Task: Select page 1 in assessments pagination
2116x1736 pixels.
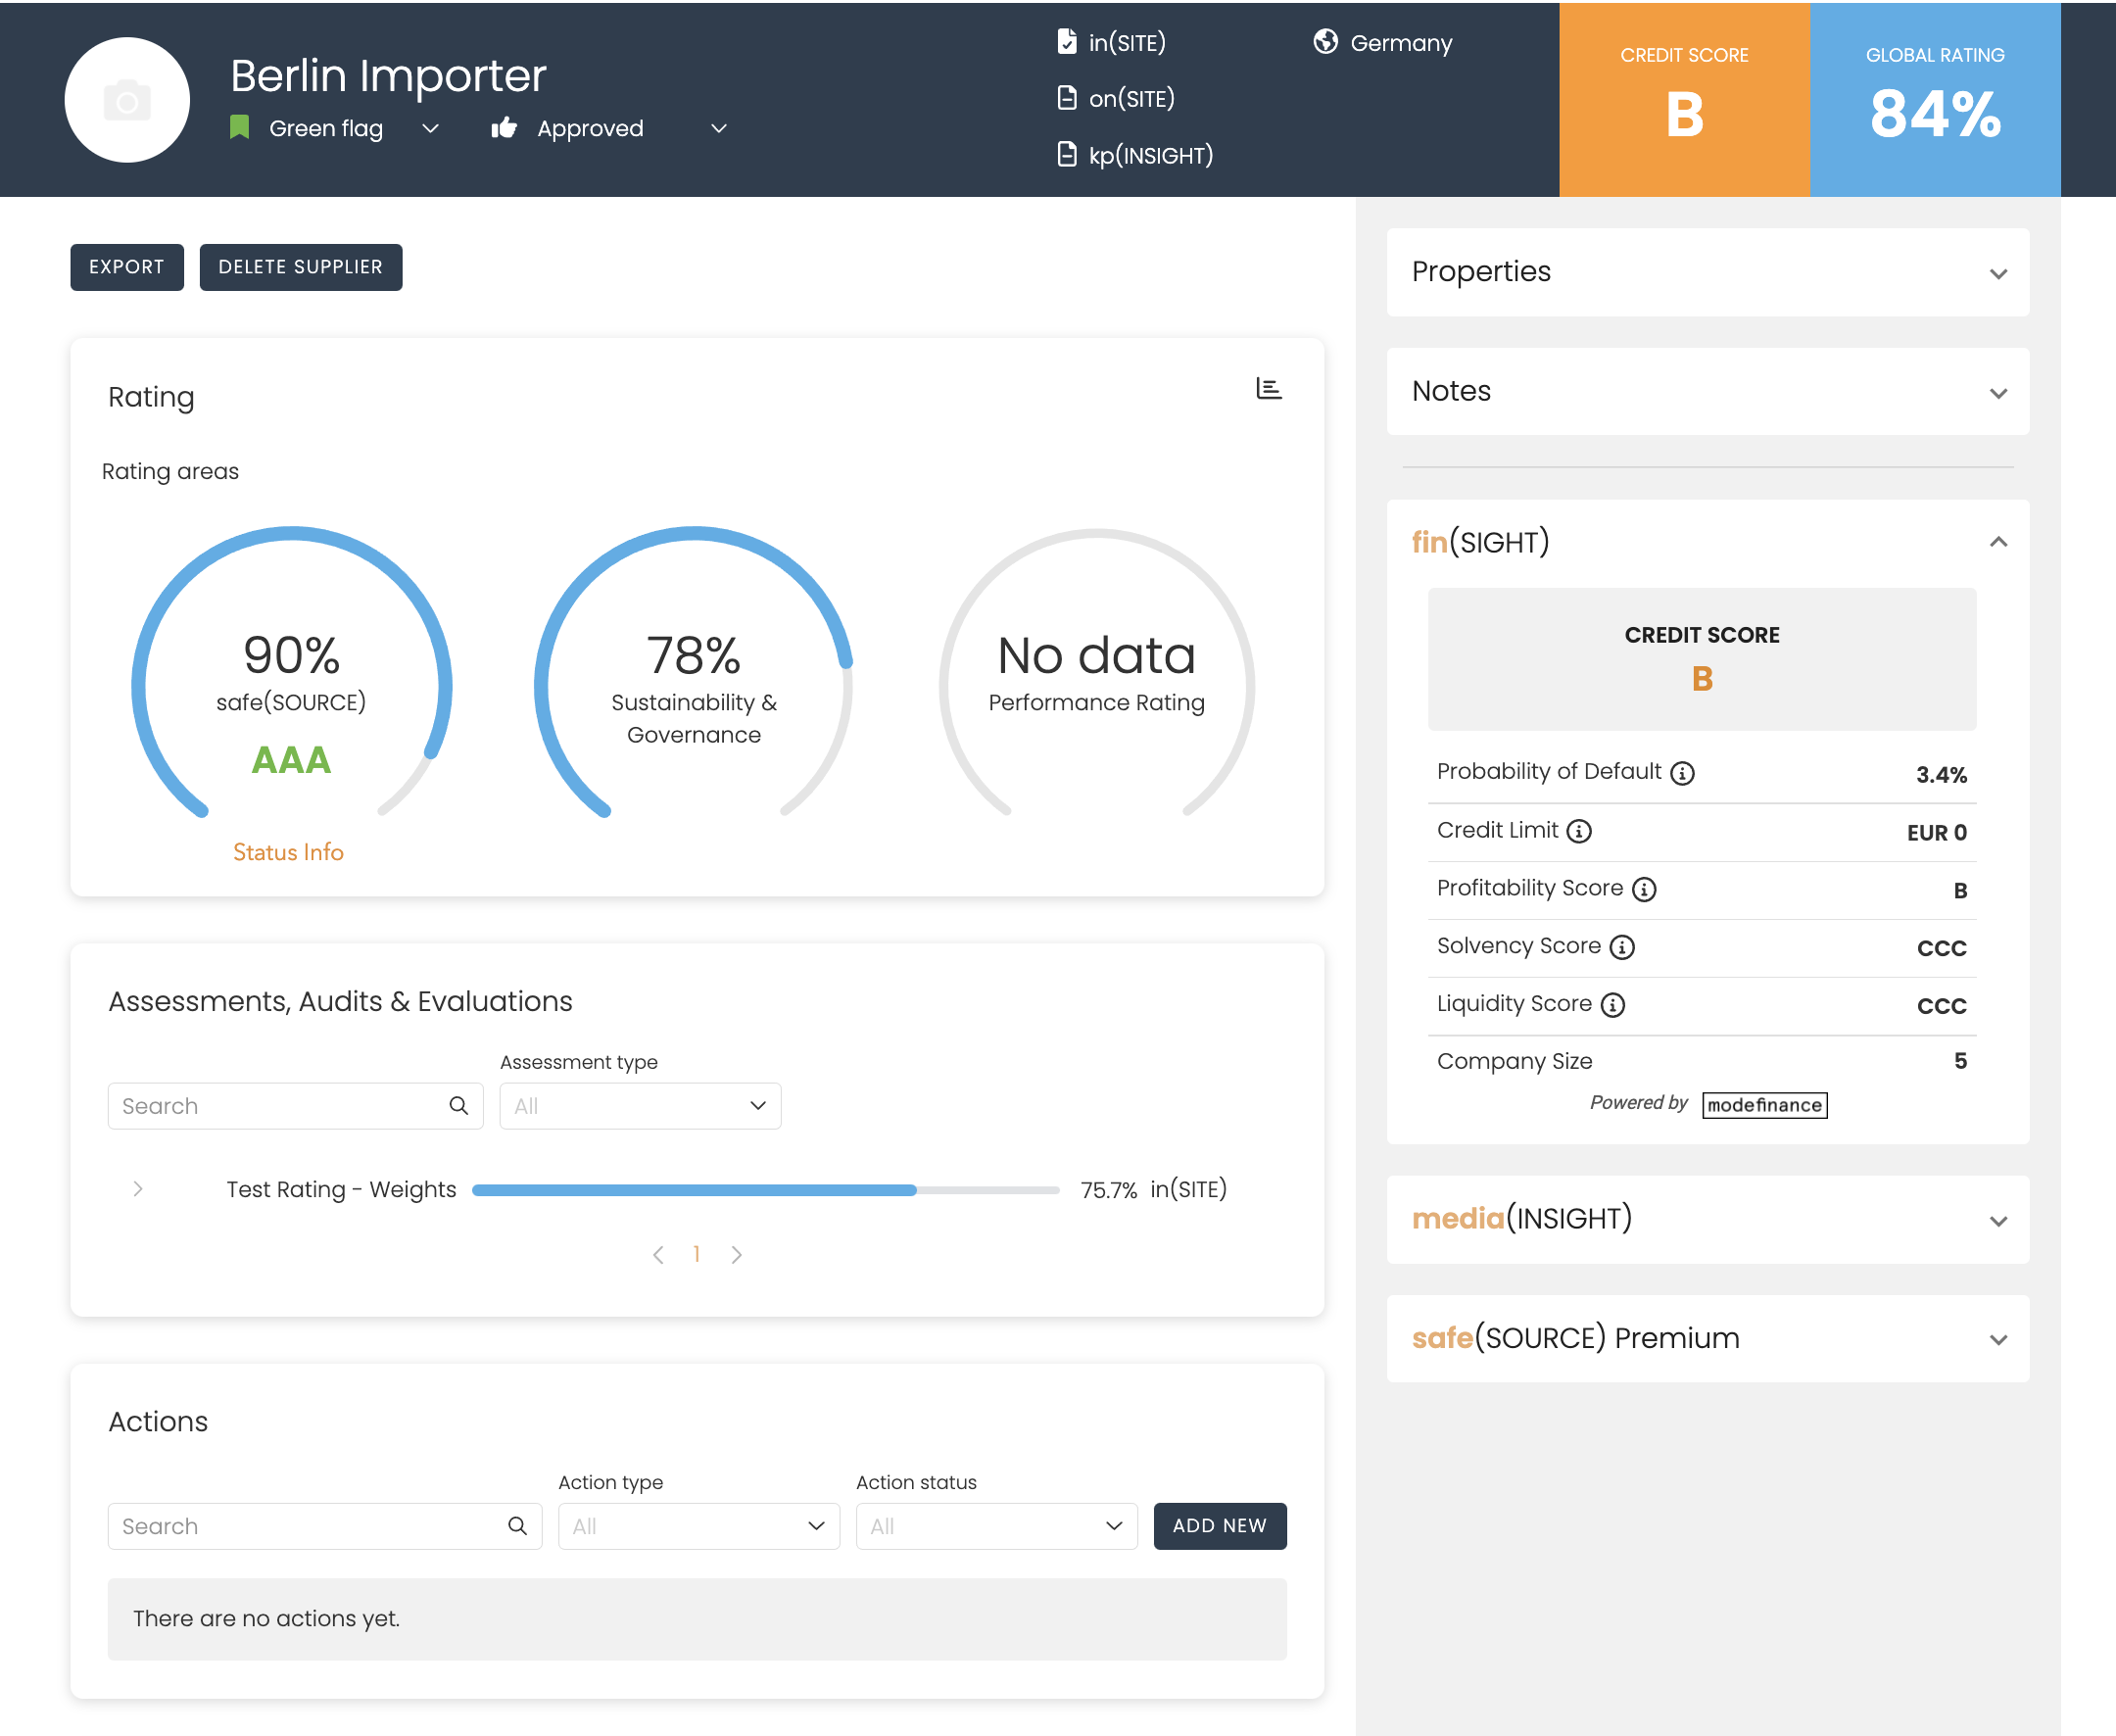Action: (696, 1253)
